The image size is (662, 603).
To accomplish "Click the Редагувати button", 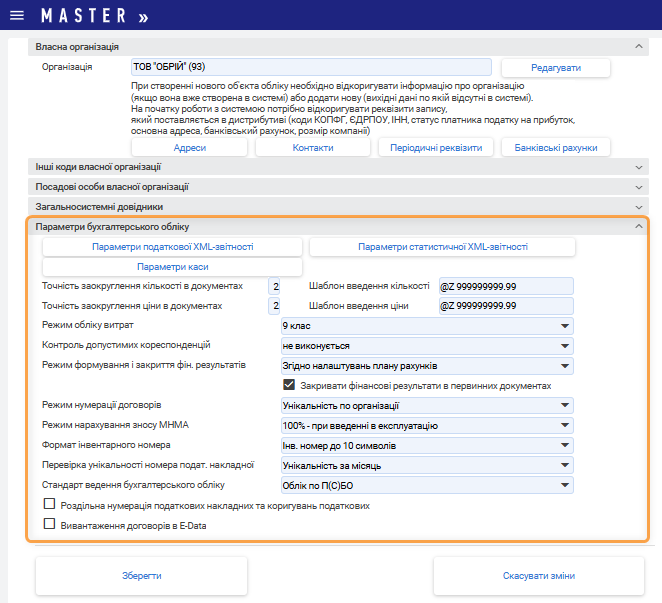I will (x=555, y=67).
